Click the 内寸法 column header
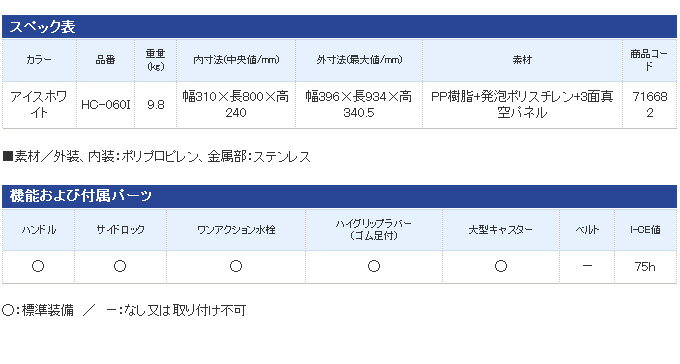This screenshot has height=364, width=680. coord(236,60)
